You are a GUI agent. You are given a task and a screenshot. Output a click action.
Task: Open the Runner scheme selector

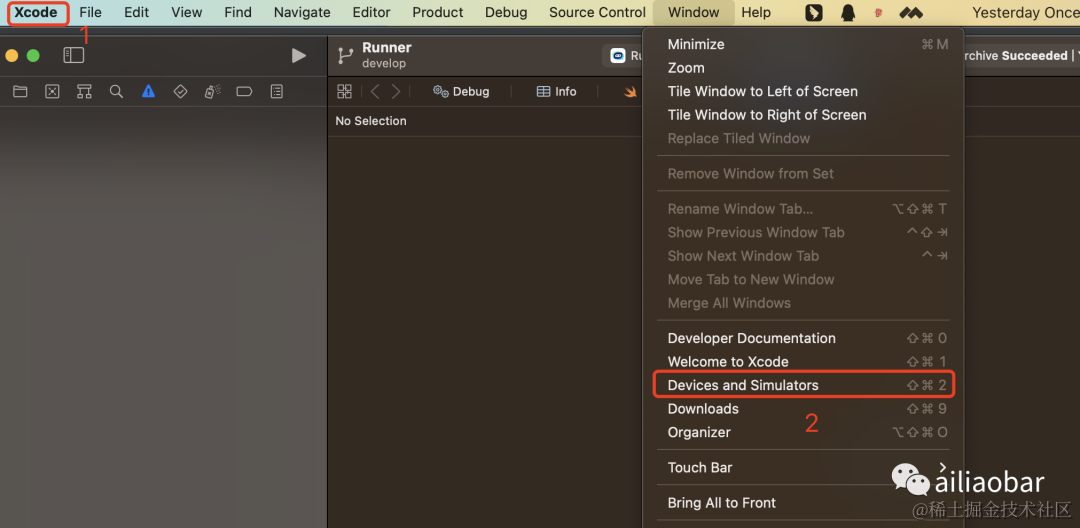623,56
